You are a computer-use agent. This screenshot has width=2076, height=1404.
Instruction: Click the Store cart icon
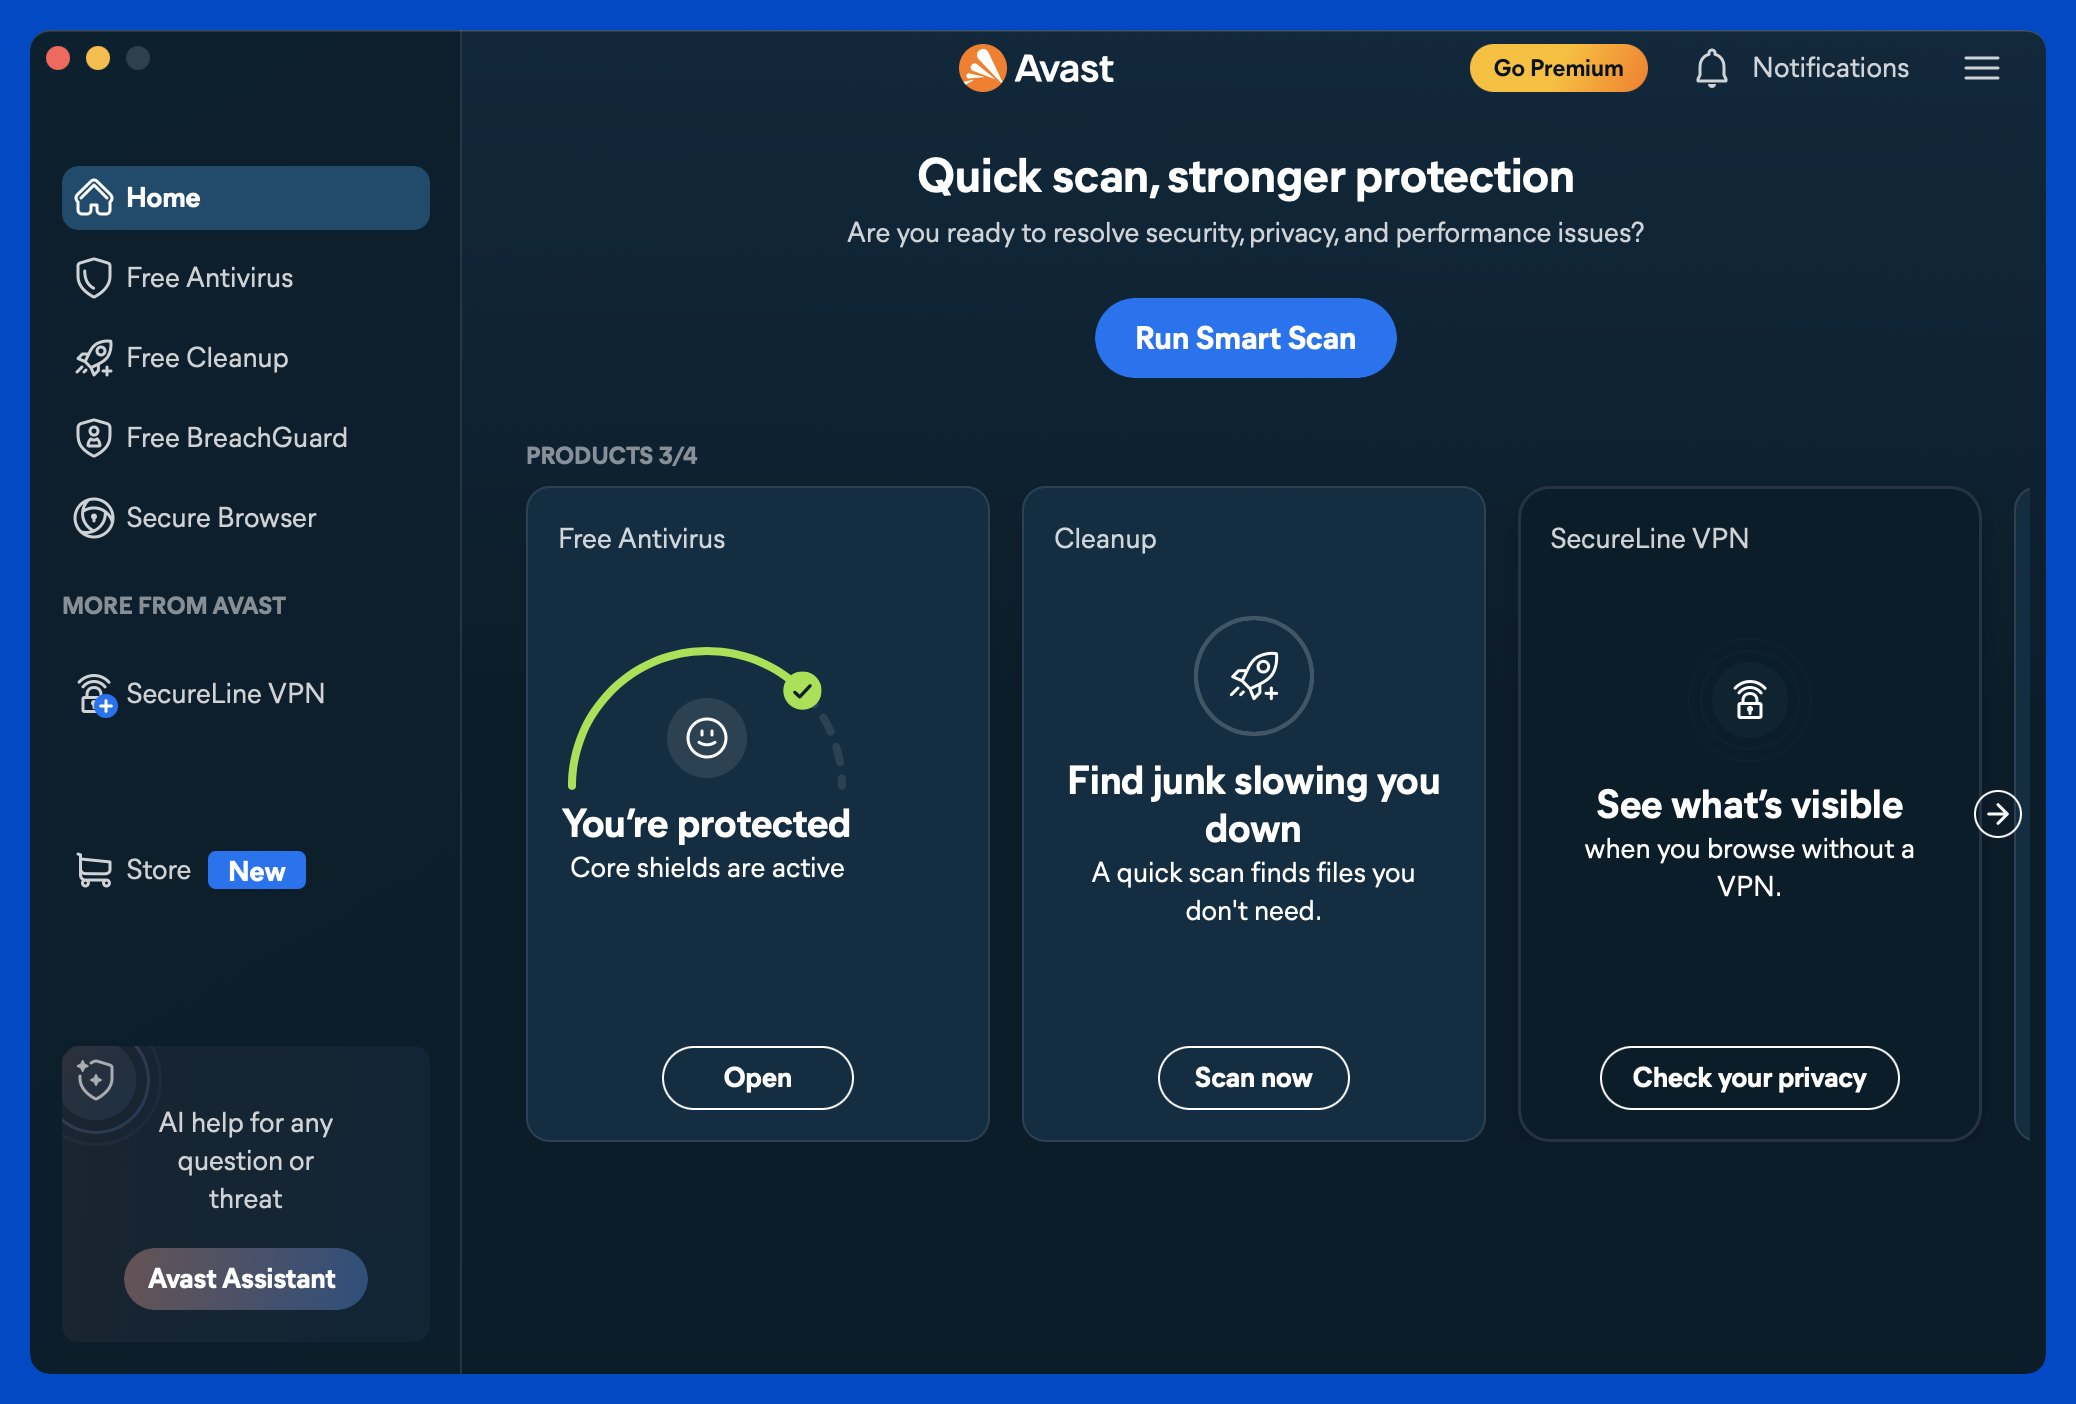(x=94, y=870)
